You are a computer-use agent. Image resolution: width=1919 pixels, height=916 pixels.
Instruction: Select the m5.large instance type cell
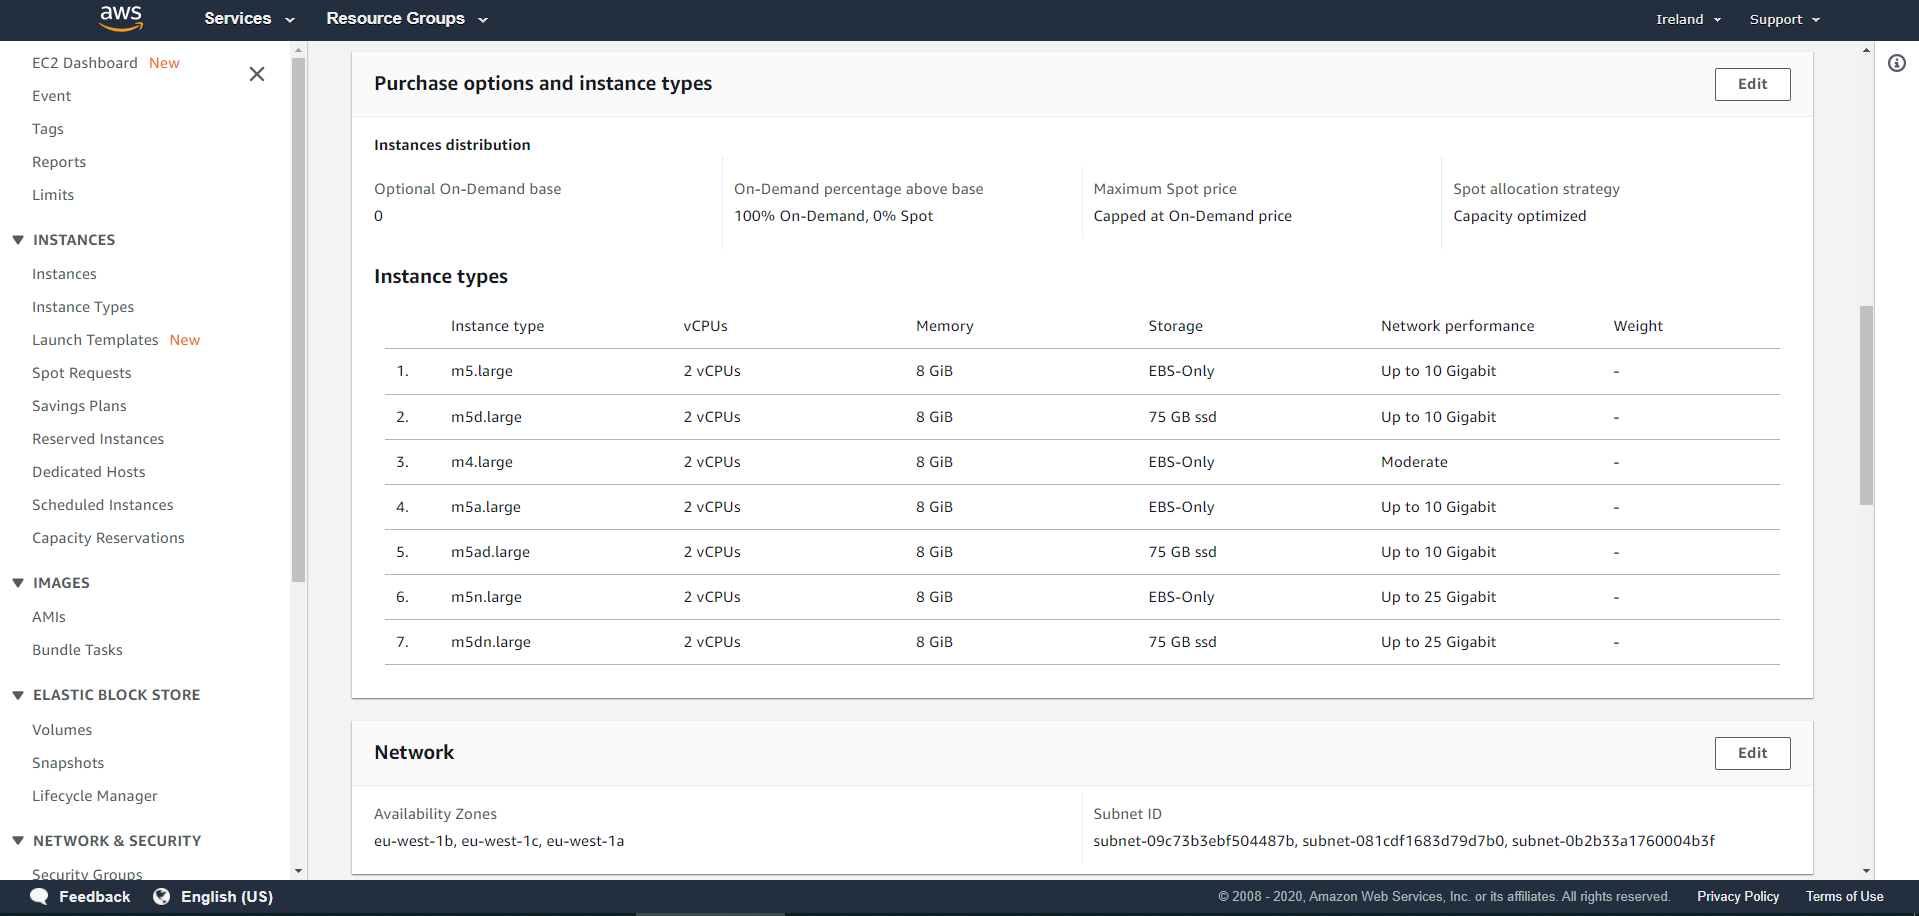pos(482,371)
